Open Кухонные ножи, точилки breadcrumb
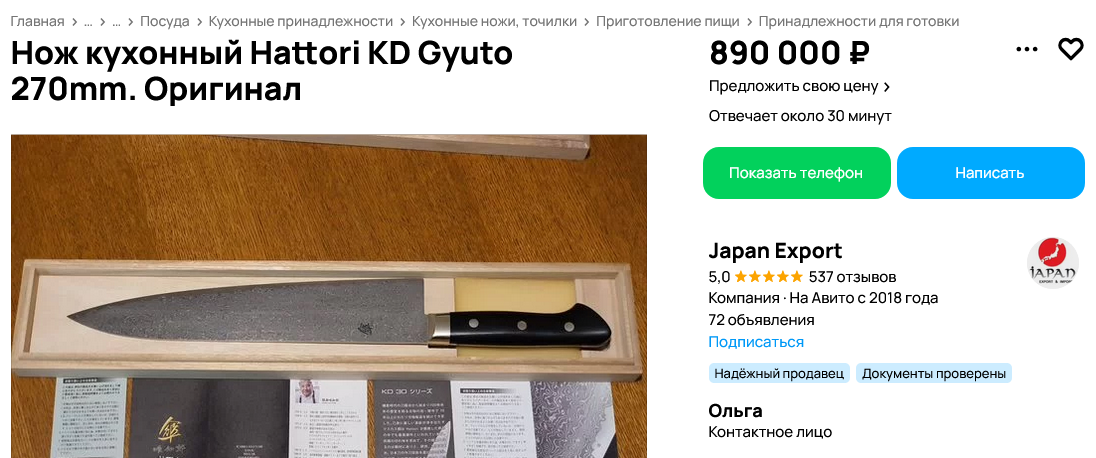 (494, 22)
